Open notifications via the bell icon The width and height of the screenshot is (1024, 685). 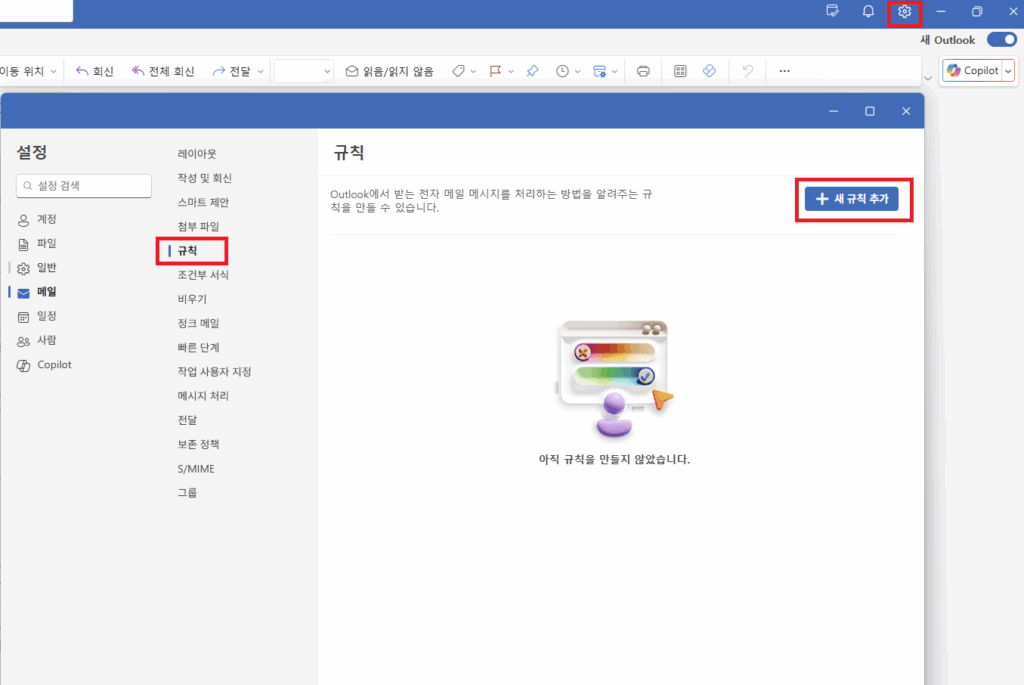[867, 12]
